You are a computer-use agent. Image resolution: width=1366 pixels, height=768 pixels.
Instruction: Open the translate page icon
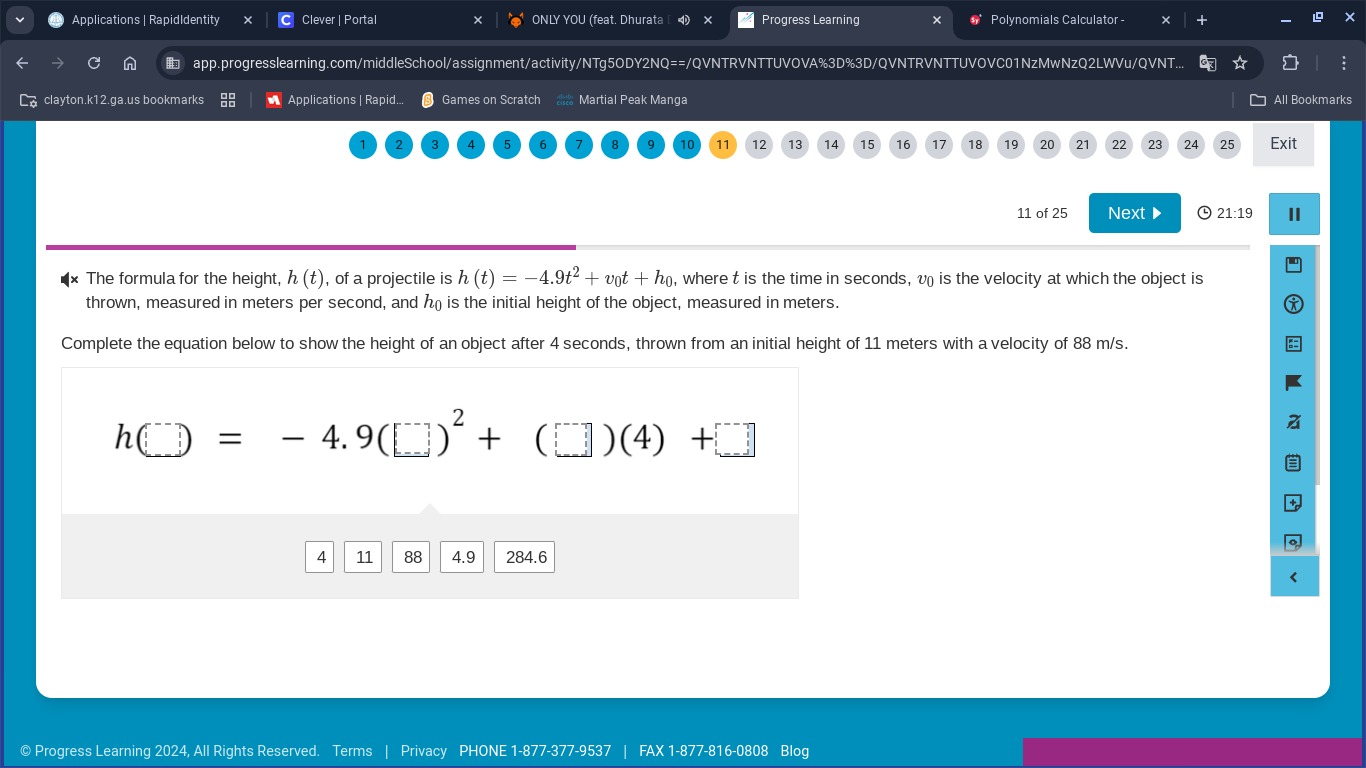(x=1208, y=63)
